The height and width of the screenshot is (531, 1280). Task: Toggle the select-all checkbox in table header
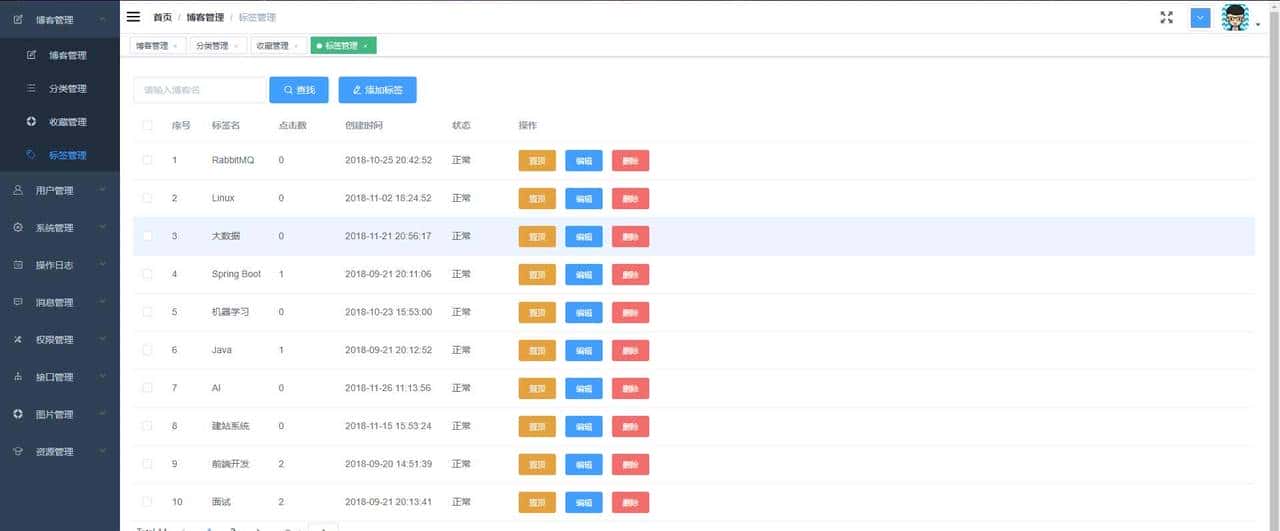coord(148,126)
